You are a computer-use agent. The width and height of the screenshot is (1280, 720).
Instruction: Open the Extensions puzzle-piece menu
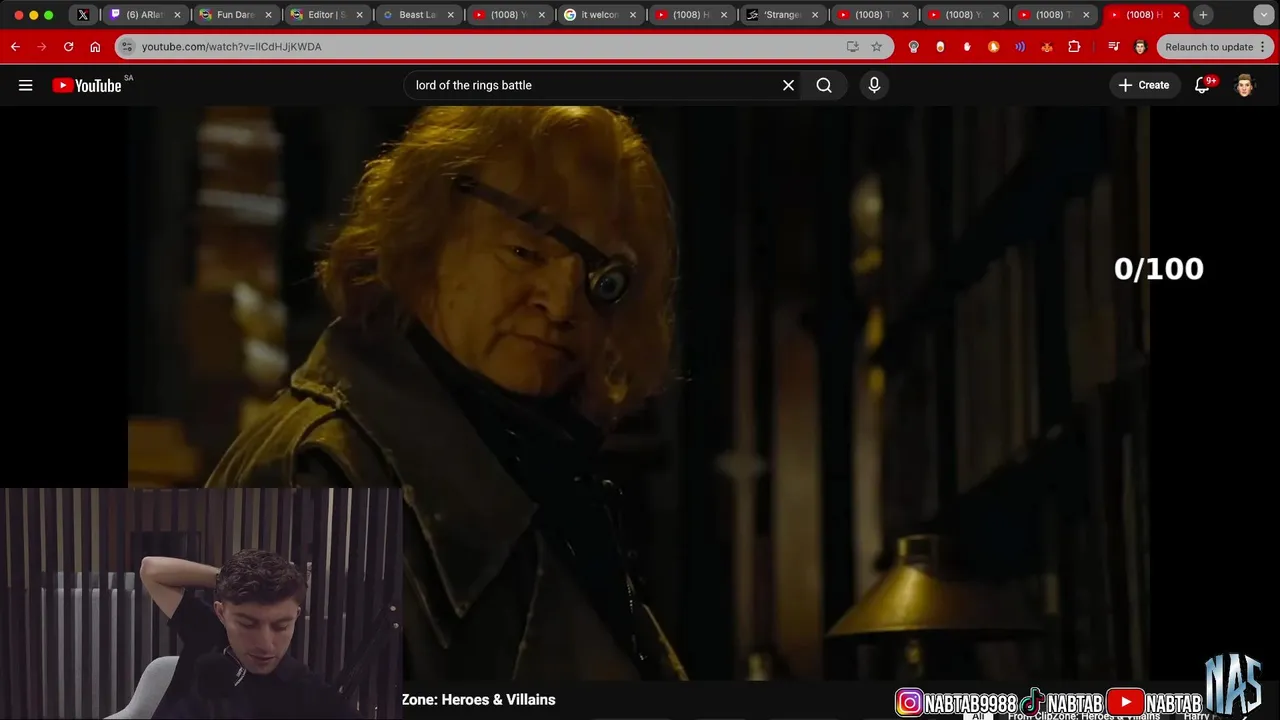click(x=1074, y=47)
